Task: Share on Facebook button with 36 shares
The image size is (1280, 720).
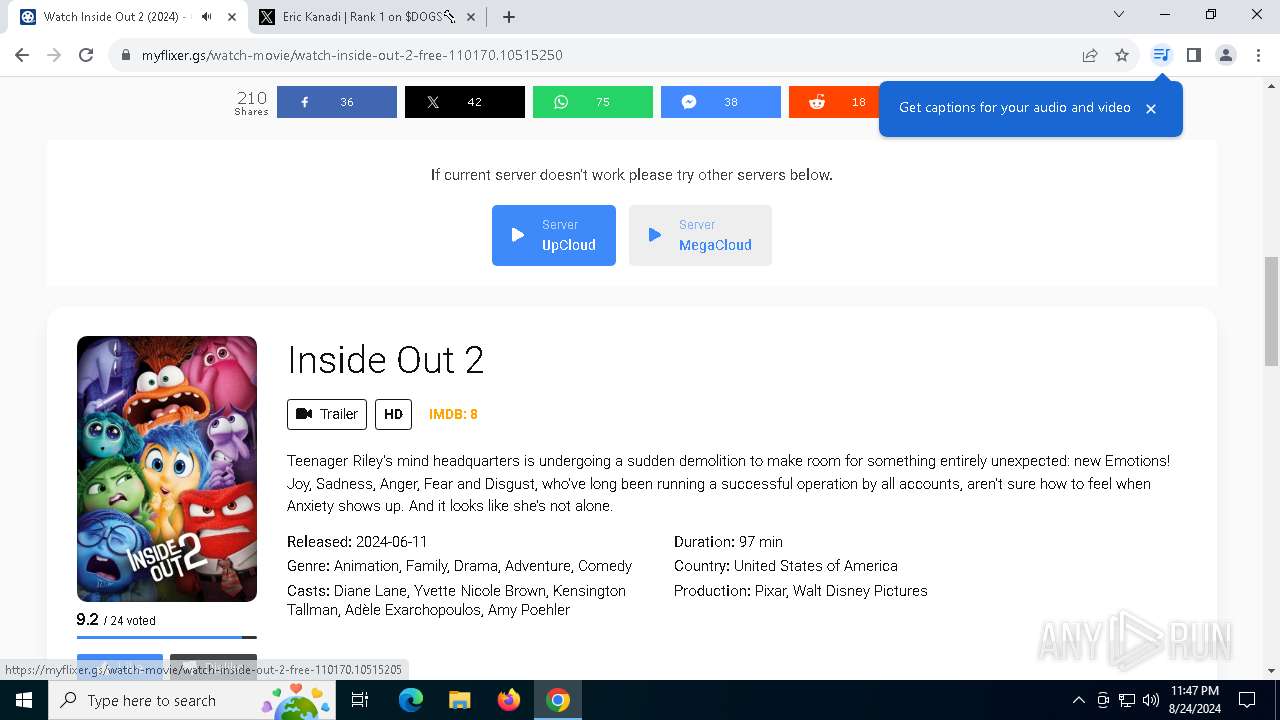Action: coord(337,102)
